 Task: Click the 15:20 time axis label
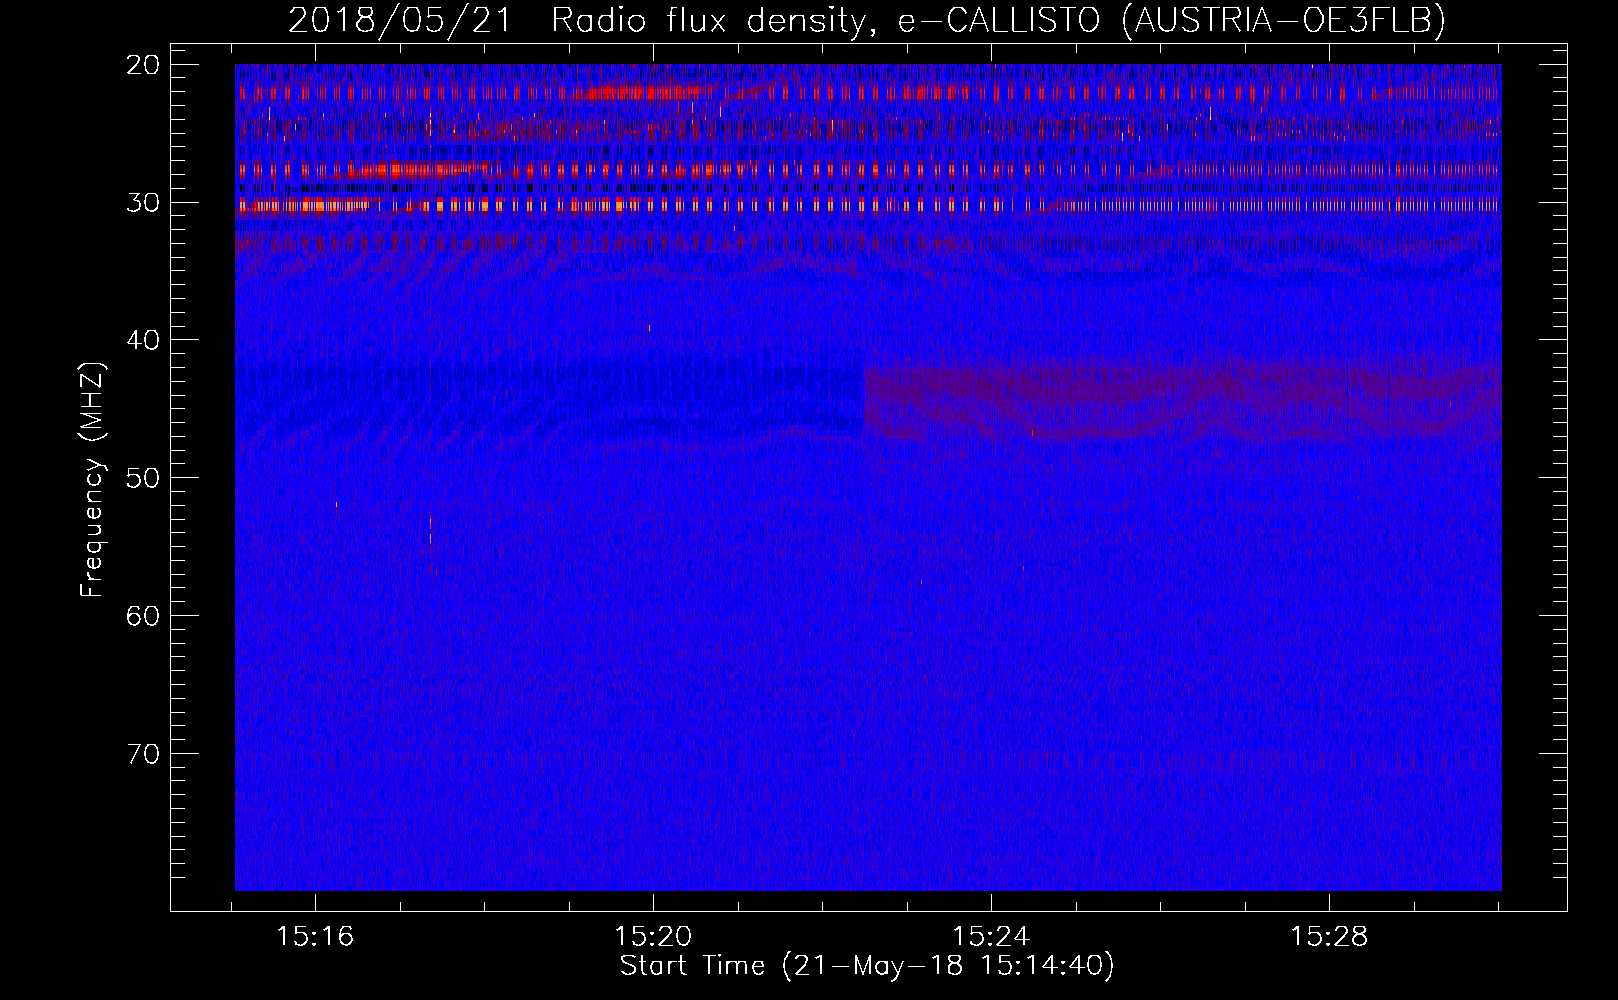pyautogui.click(x=653, y=937)
